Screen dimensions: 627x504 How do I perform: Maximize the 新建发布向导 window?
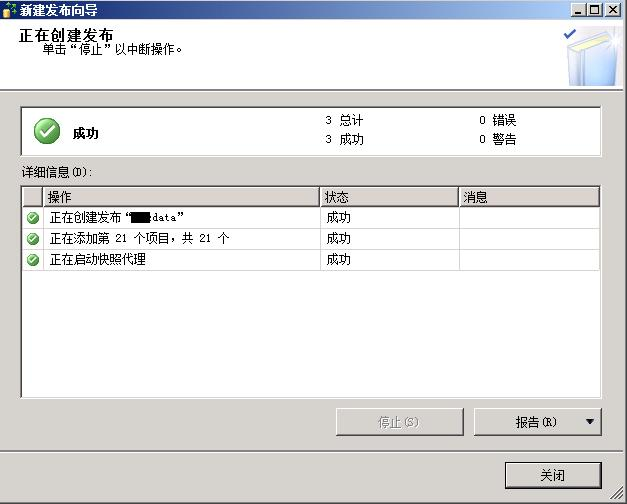(595, 10)
